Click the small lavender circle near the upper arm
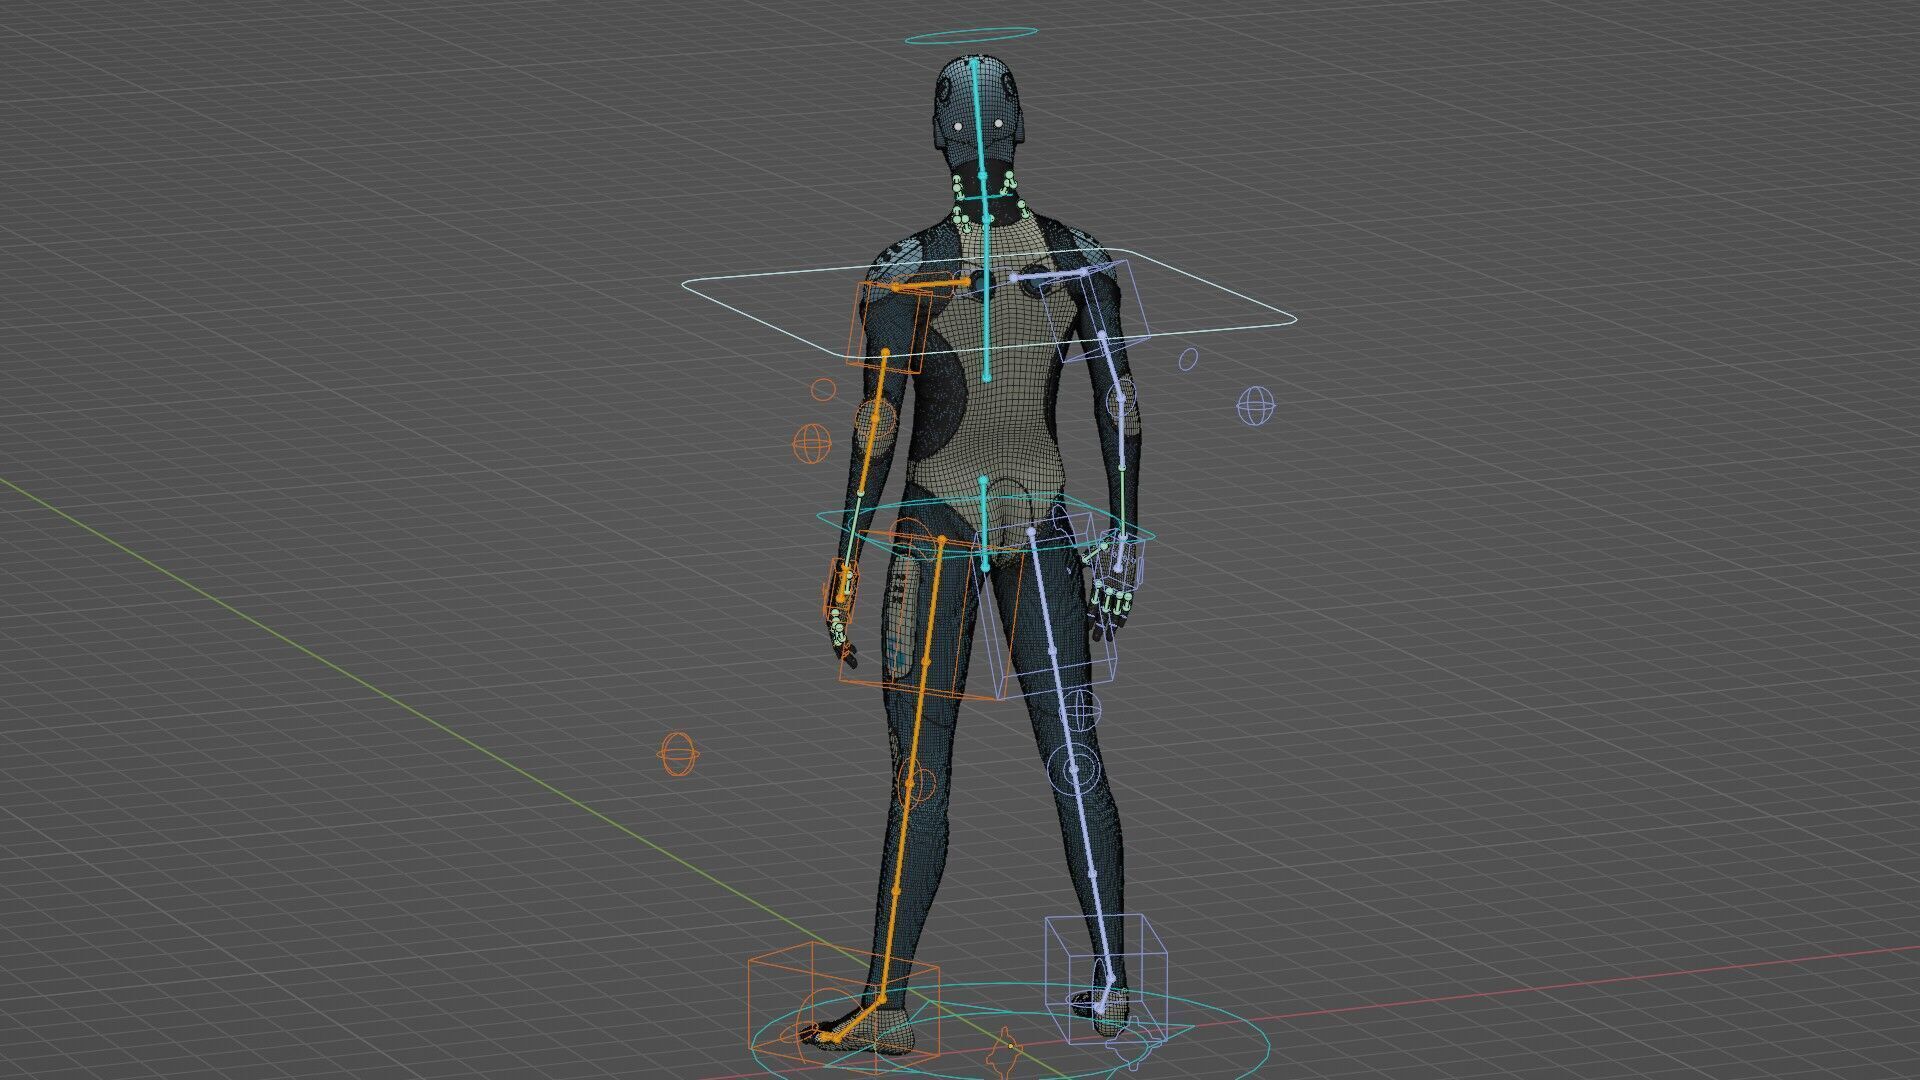 [x=1188, y=358]
